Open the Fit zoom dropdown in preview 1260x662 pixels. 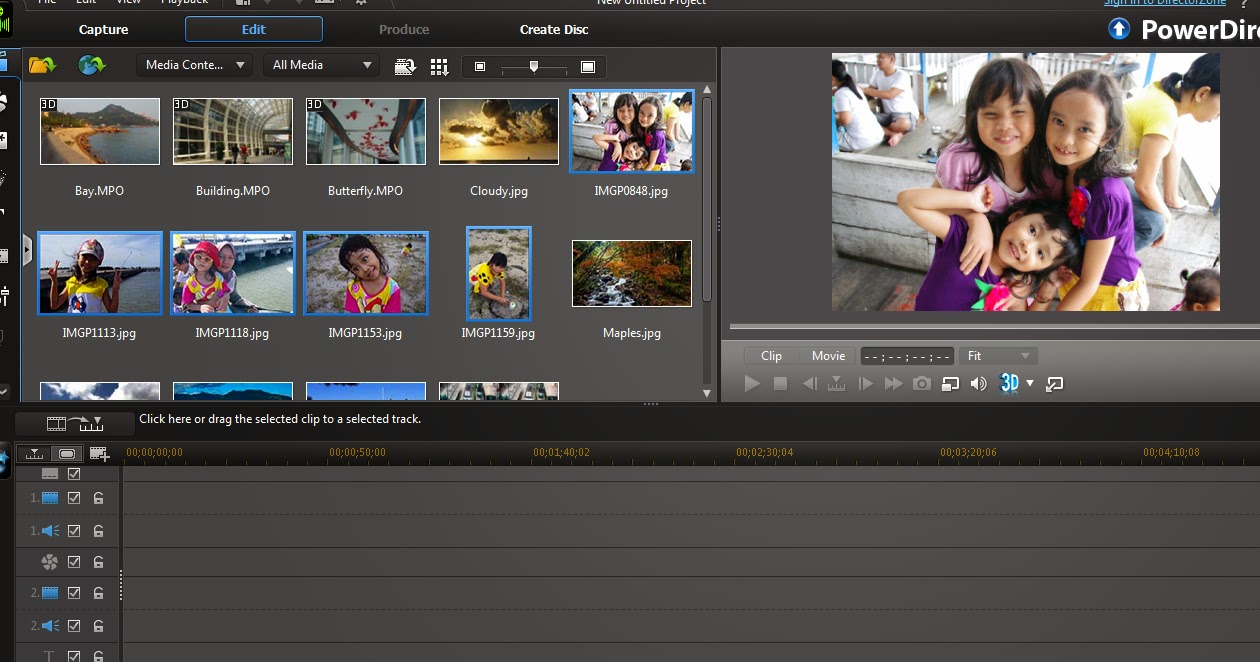click(998, 356)
